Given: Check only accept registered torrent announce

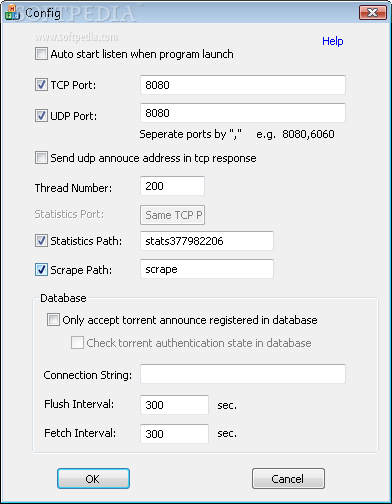Looking at the screenshot, I should click(x=53, y=320).
